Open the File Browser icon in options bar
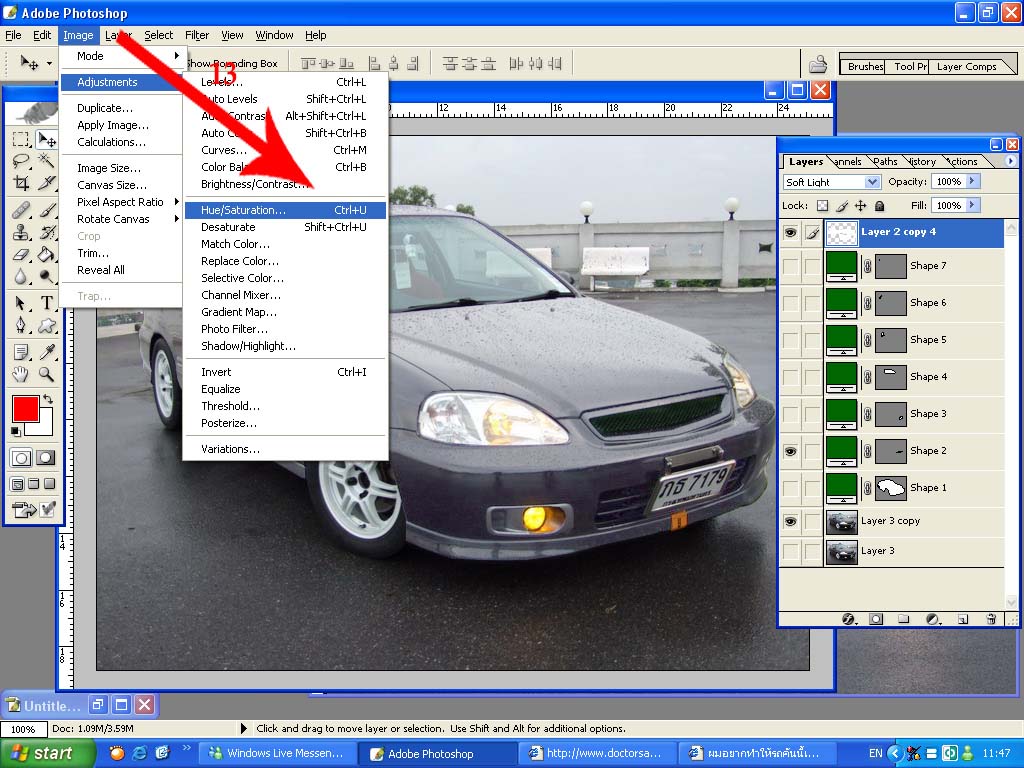The height and width of the screenshot is (768, 1024). (818, 64)
